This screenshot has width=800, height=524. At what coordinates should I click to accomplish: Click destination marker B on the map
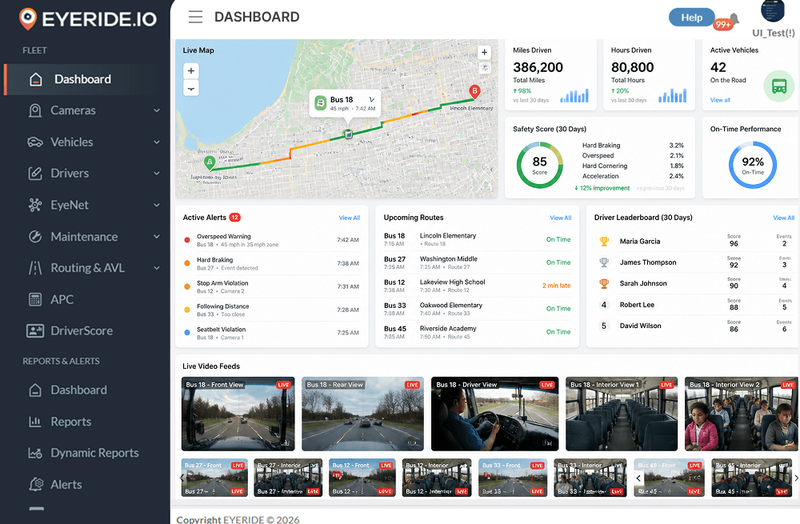474,92
